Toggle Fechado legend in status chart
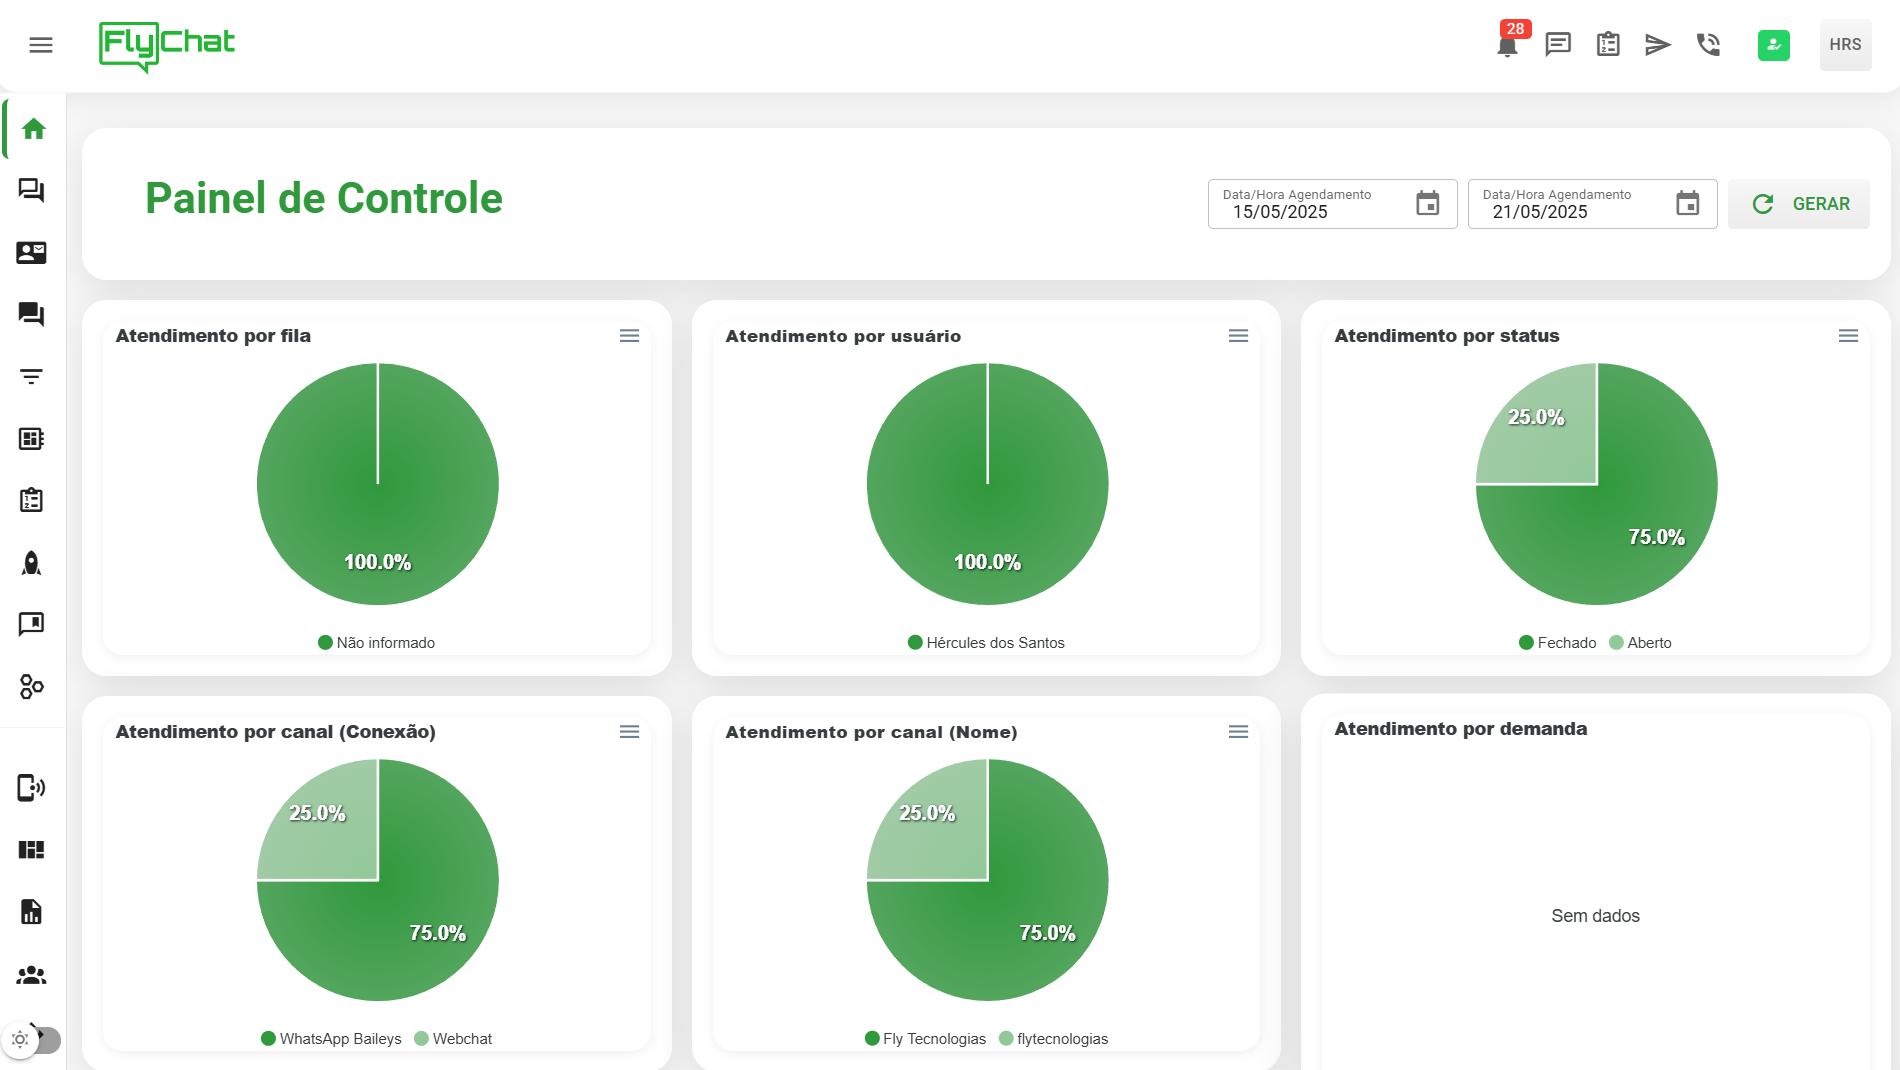The width and height of the screenshot is (1900, 1070). click(x=1557, y=643)
